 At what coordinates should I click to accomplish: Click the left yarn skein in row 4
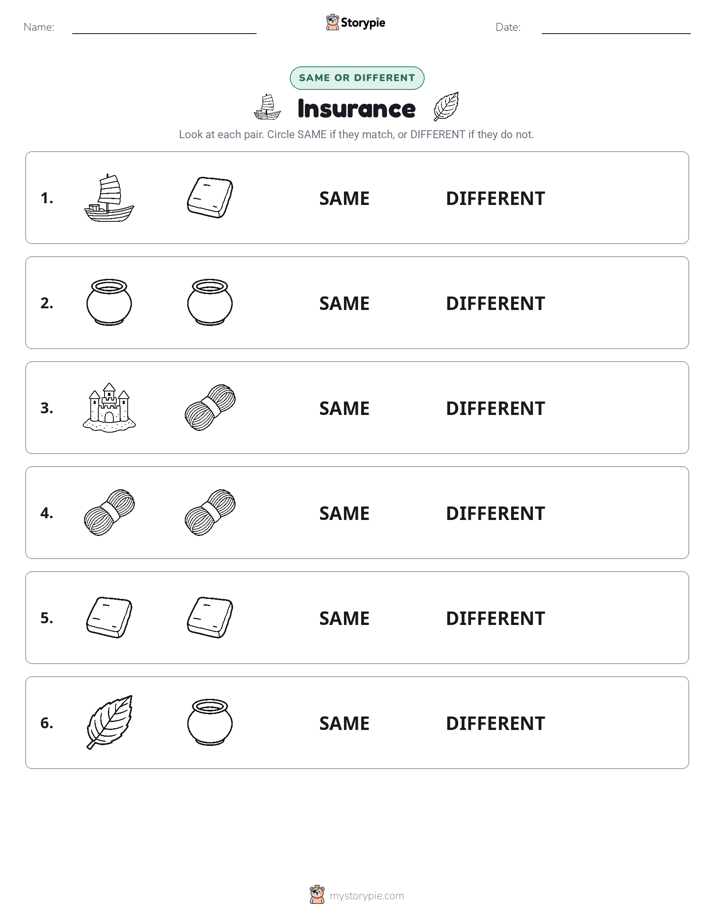click(x=109, y=513)
